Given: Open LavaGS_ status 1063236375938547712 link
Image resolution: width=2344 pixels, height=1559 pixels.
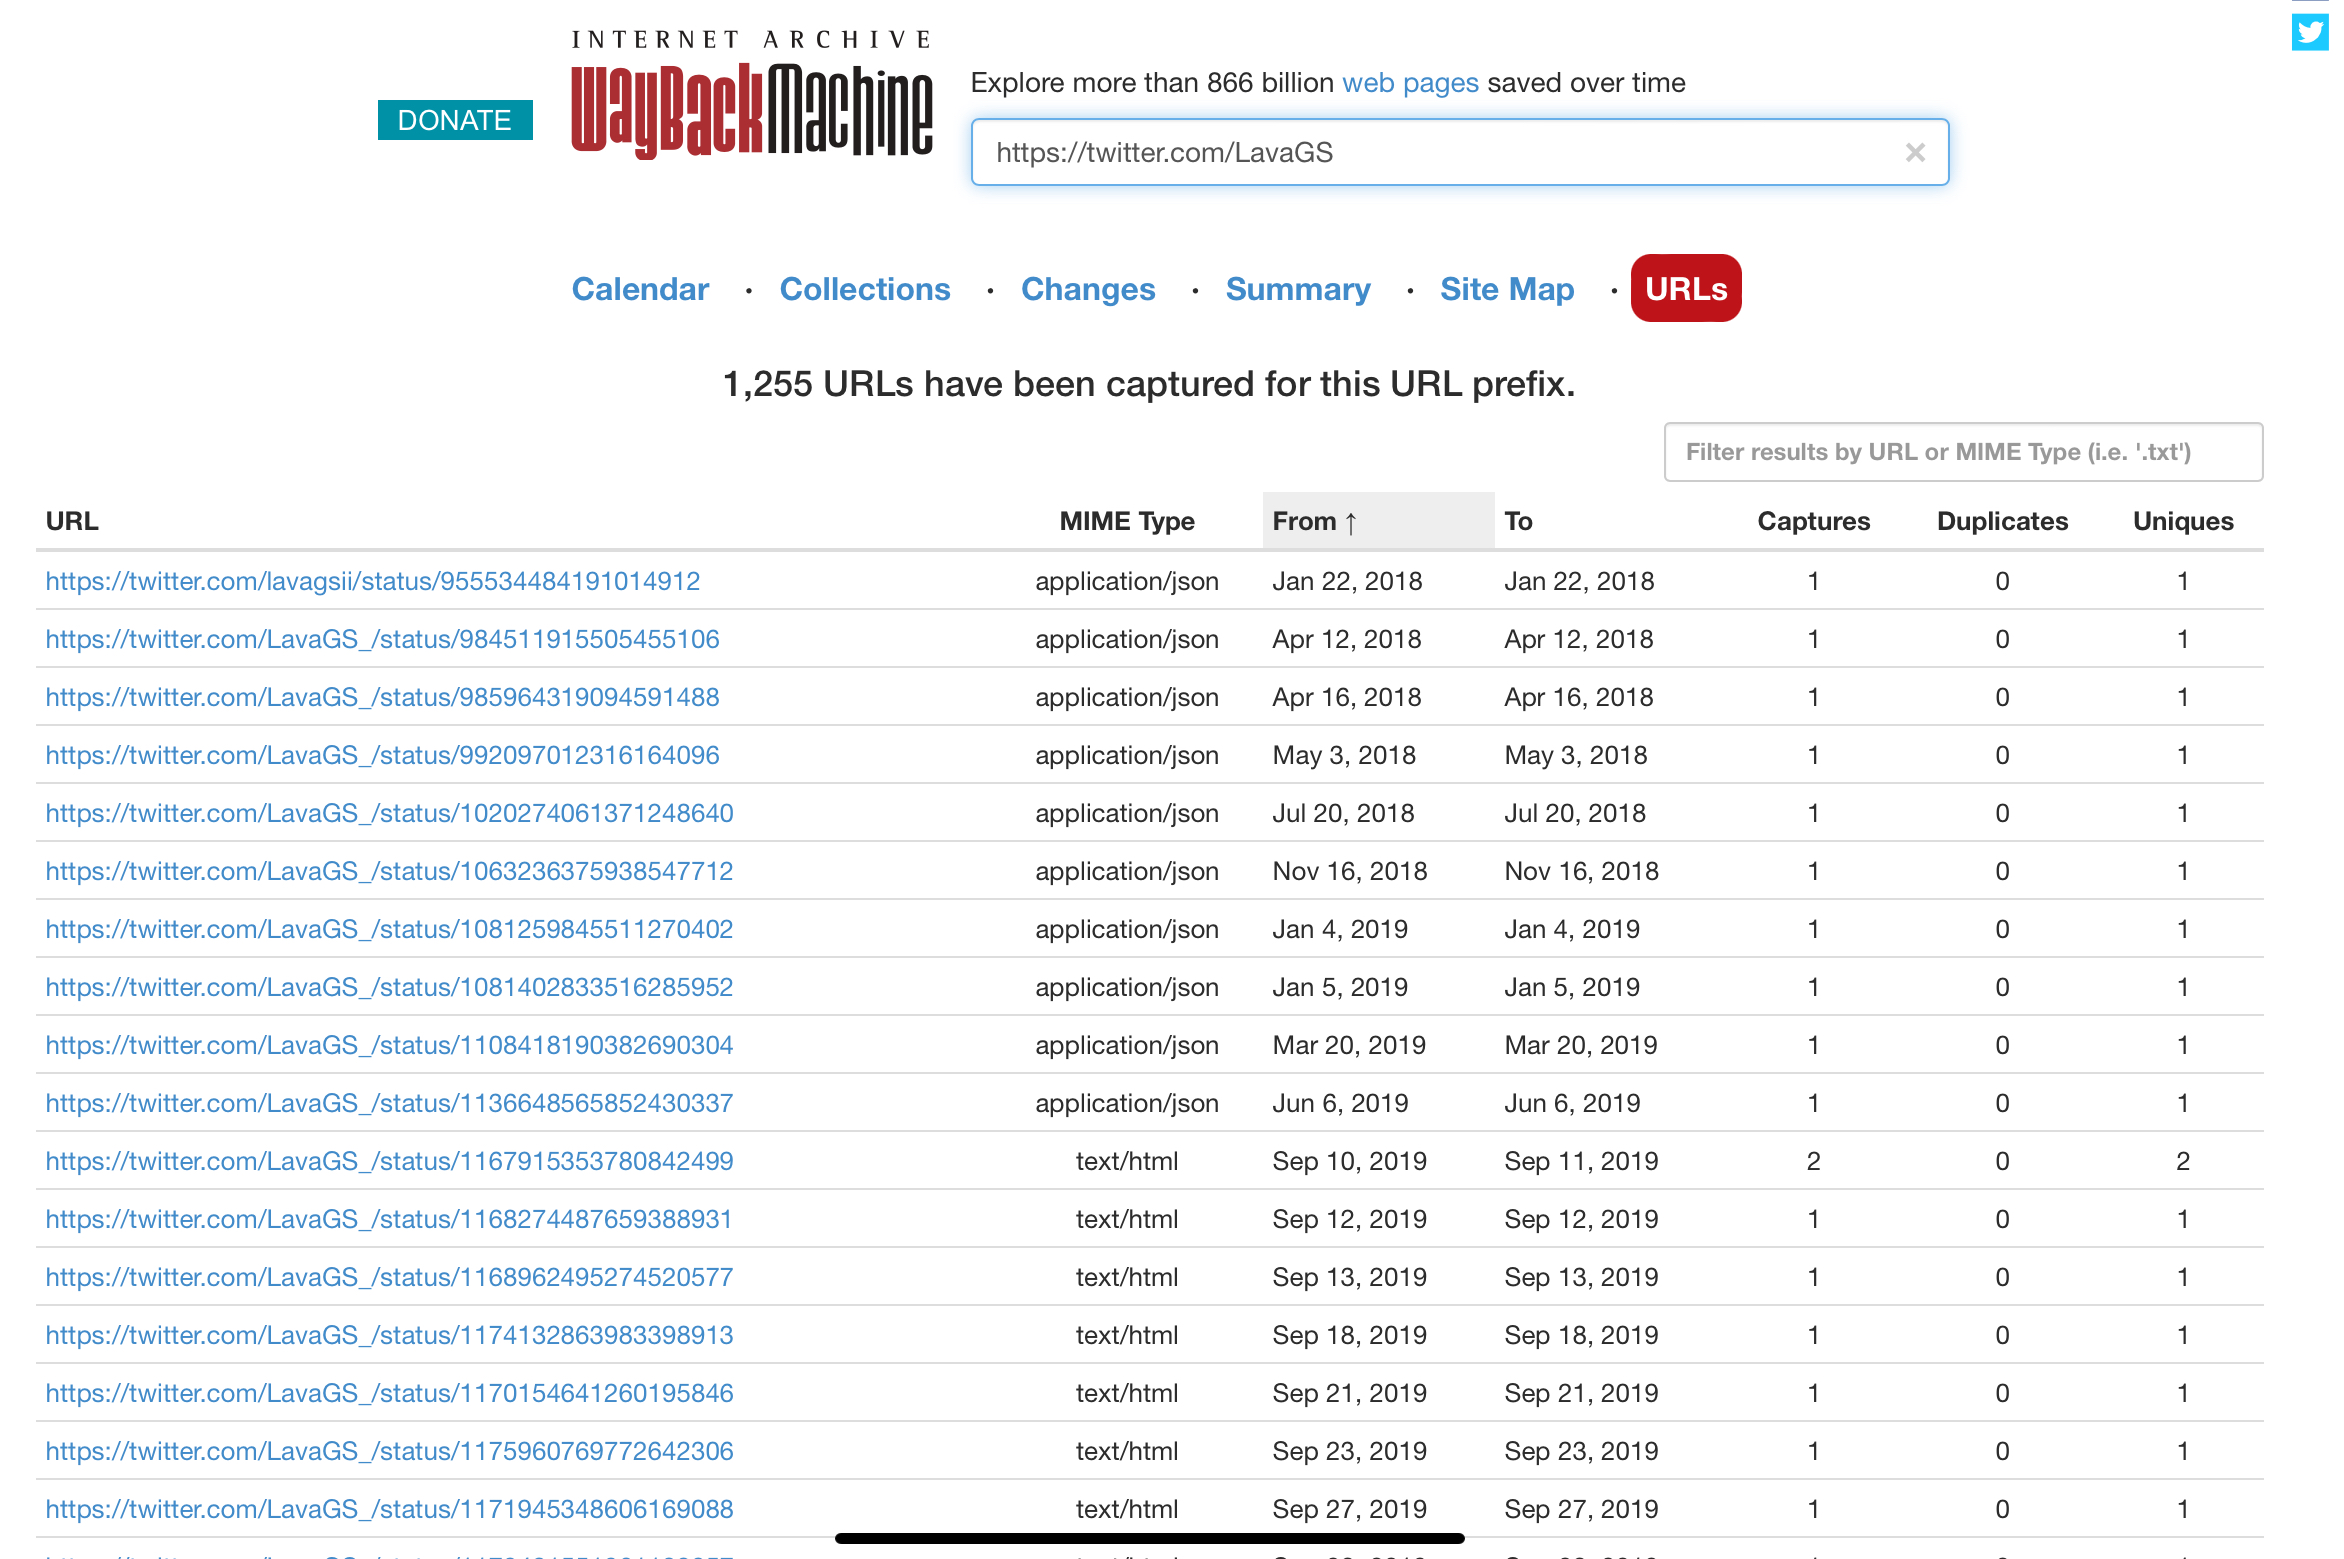Looking at the screenshot, I should 390,871.
